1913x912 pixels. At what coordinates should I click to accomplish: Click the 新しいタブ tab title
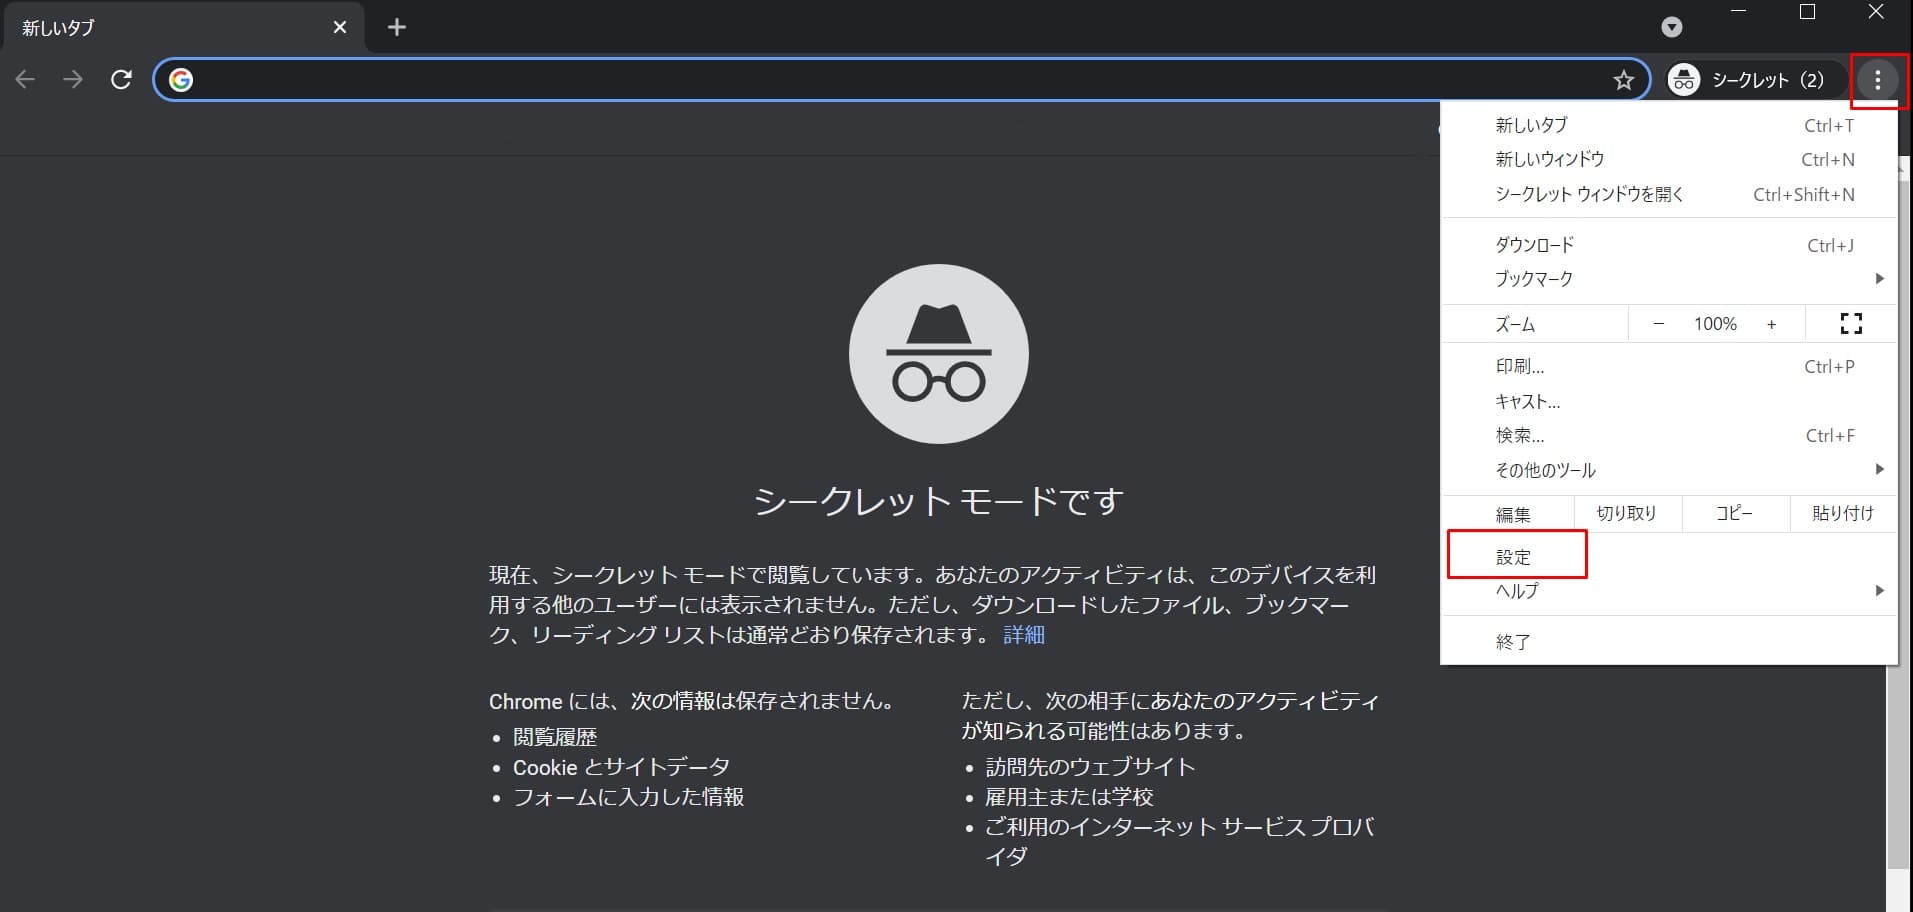click(x=58, y=28)
